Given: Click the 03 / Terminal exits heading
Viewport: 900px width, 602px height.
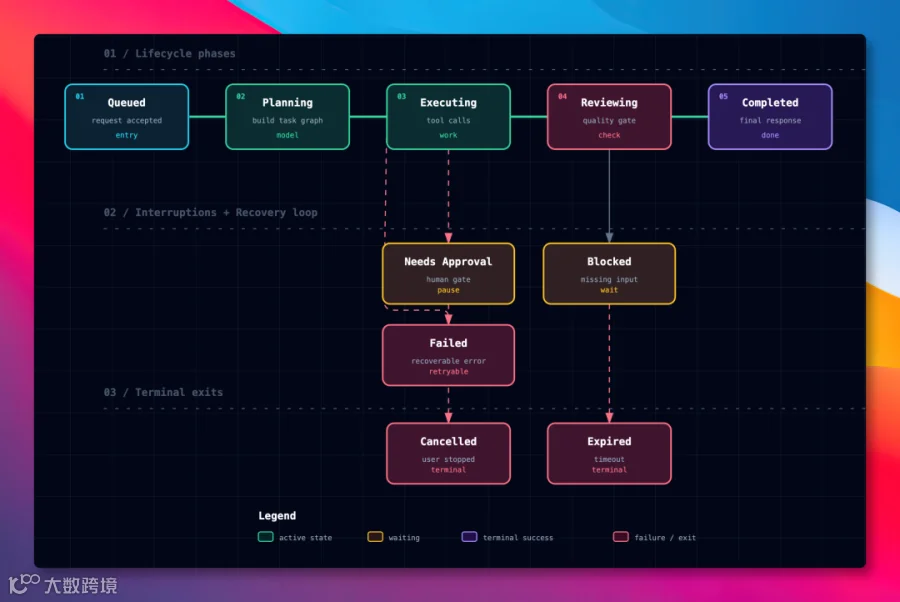Looking at the screenshot, I should tap(163, 392).
